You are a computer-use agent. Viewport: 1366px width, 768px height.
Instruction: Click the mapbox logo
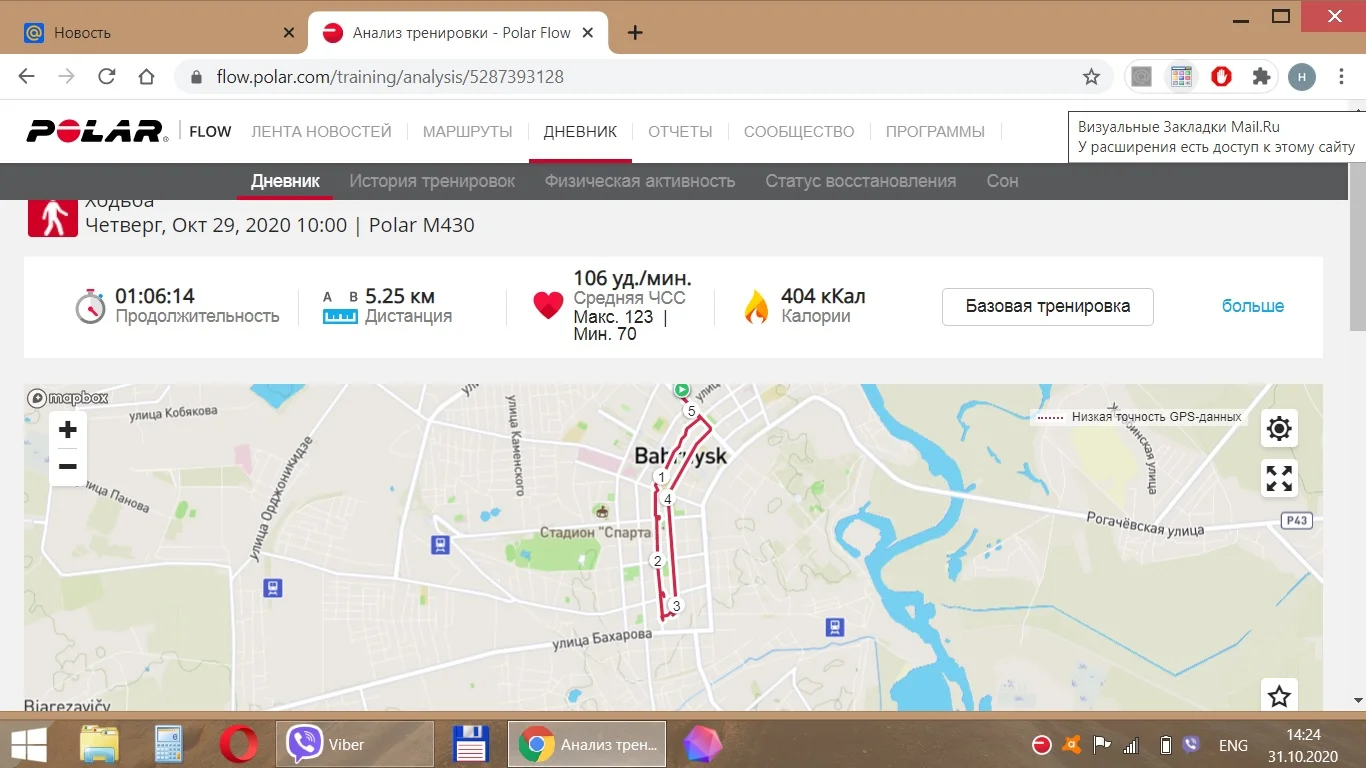(x=68, y=398)
